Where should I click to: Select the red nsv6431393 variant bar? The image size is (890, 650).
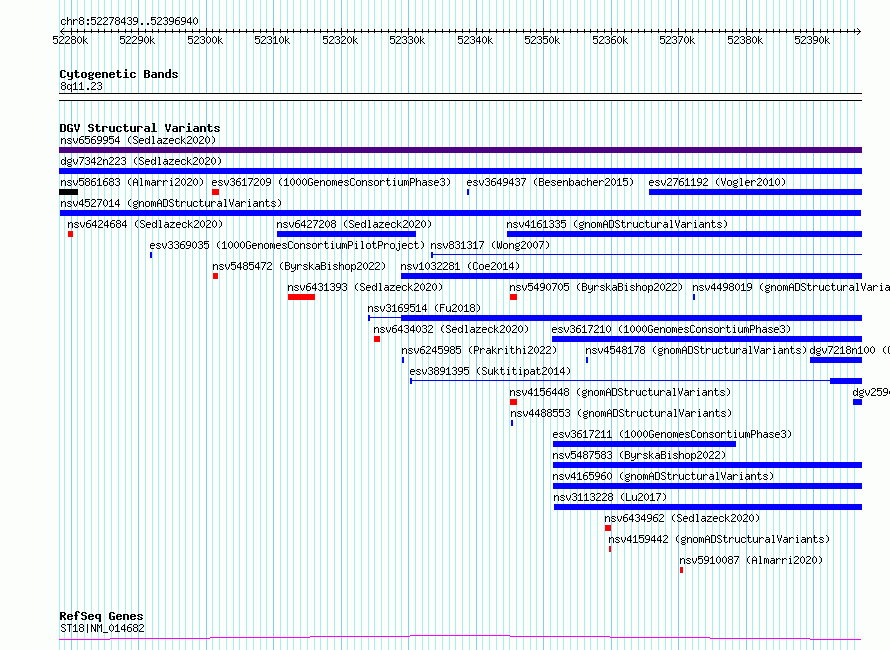(301, 297)
